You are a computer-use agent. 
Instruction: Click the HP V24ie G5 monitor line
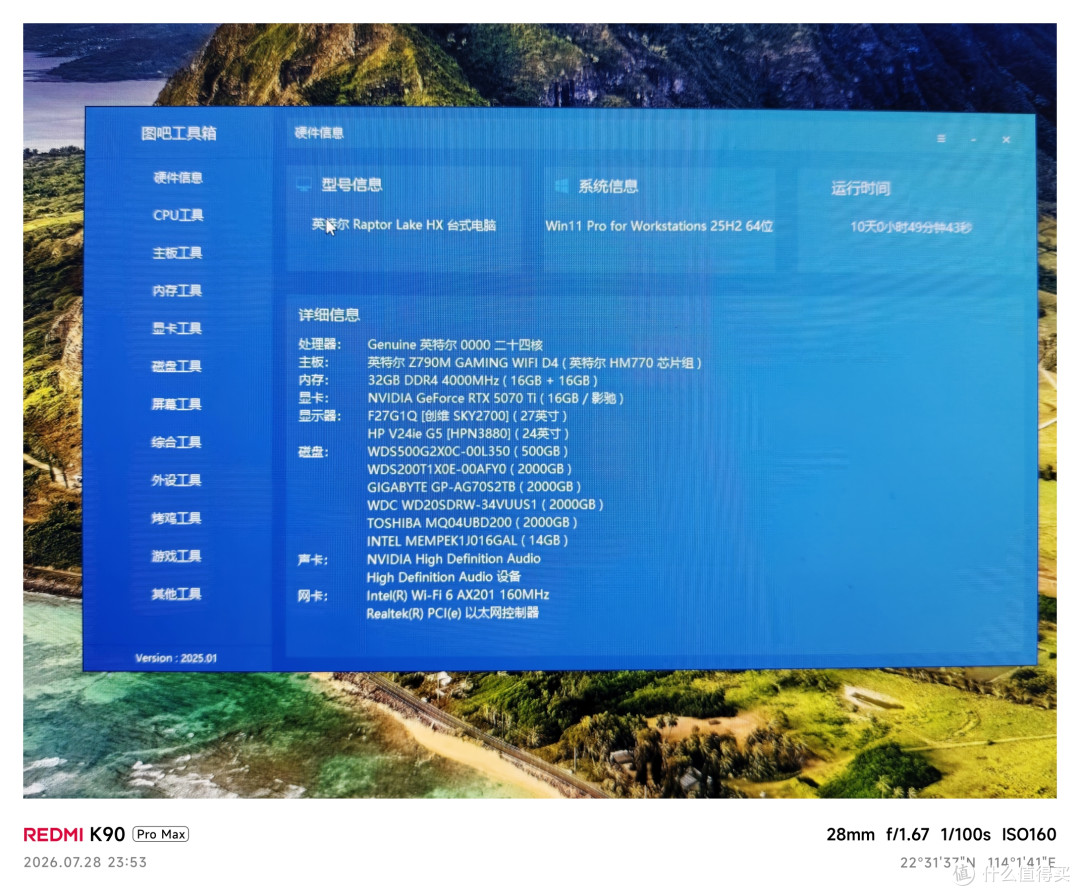coord(468,434)
